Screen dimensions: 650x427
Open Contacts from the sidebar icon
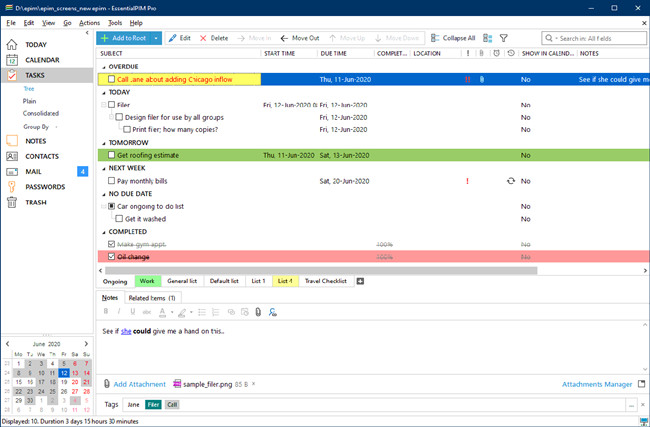12,156
